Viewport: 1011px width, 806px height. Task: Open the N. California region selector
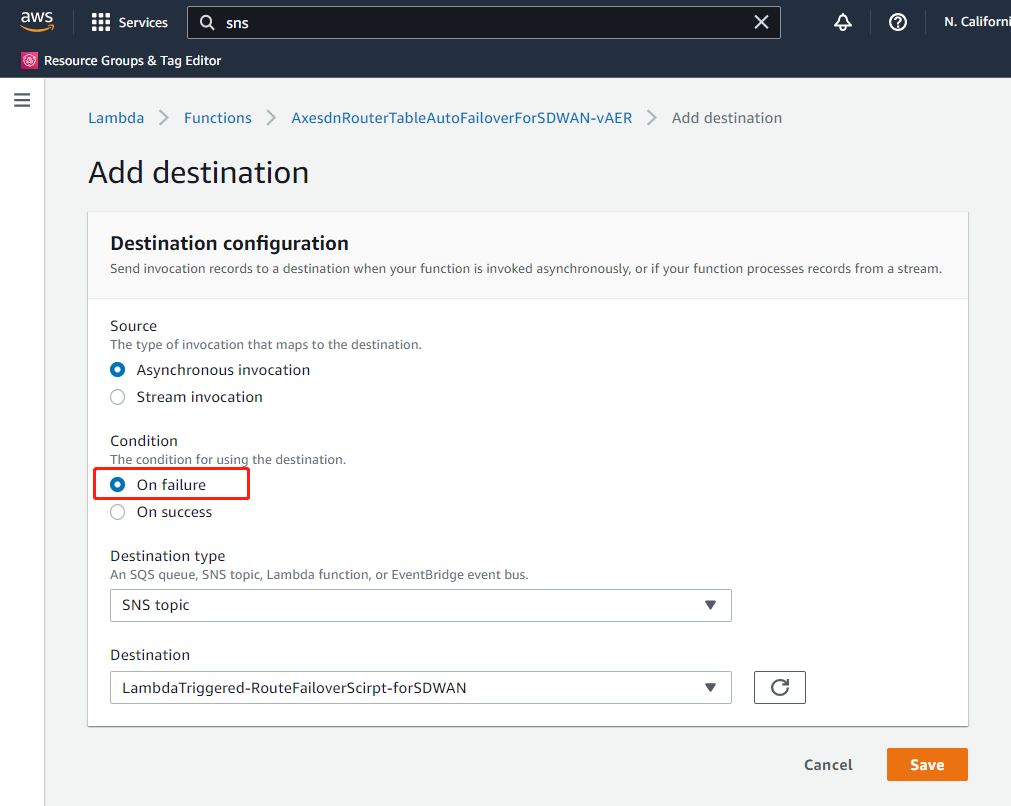(x=976, y=22)
